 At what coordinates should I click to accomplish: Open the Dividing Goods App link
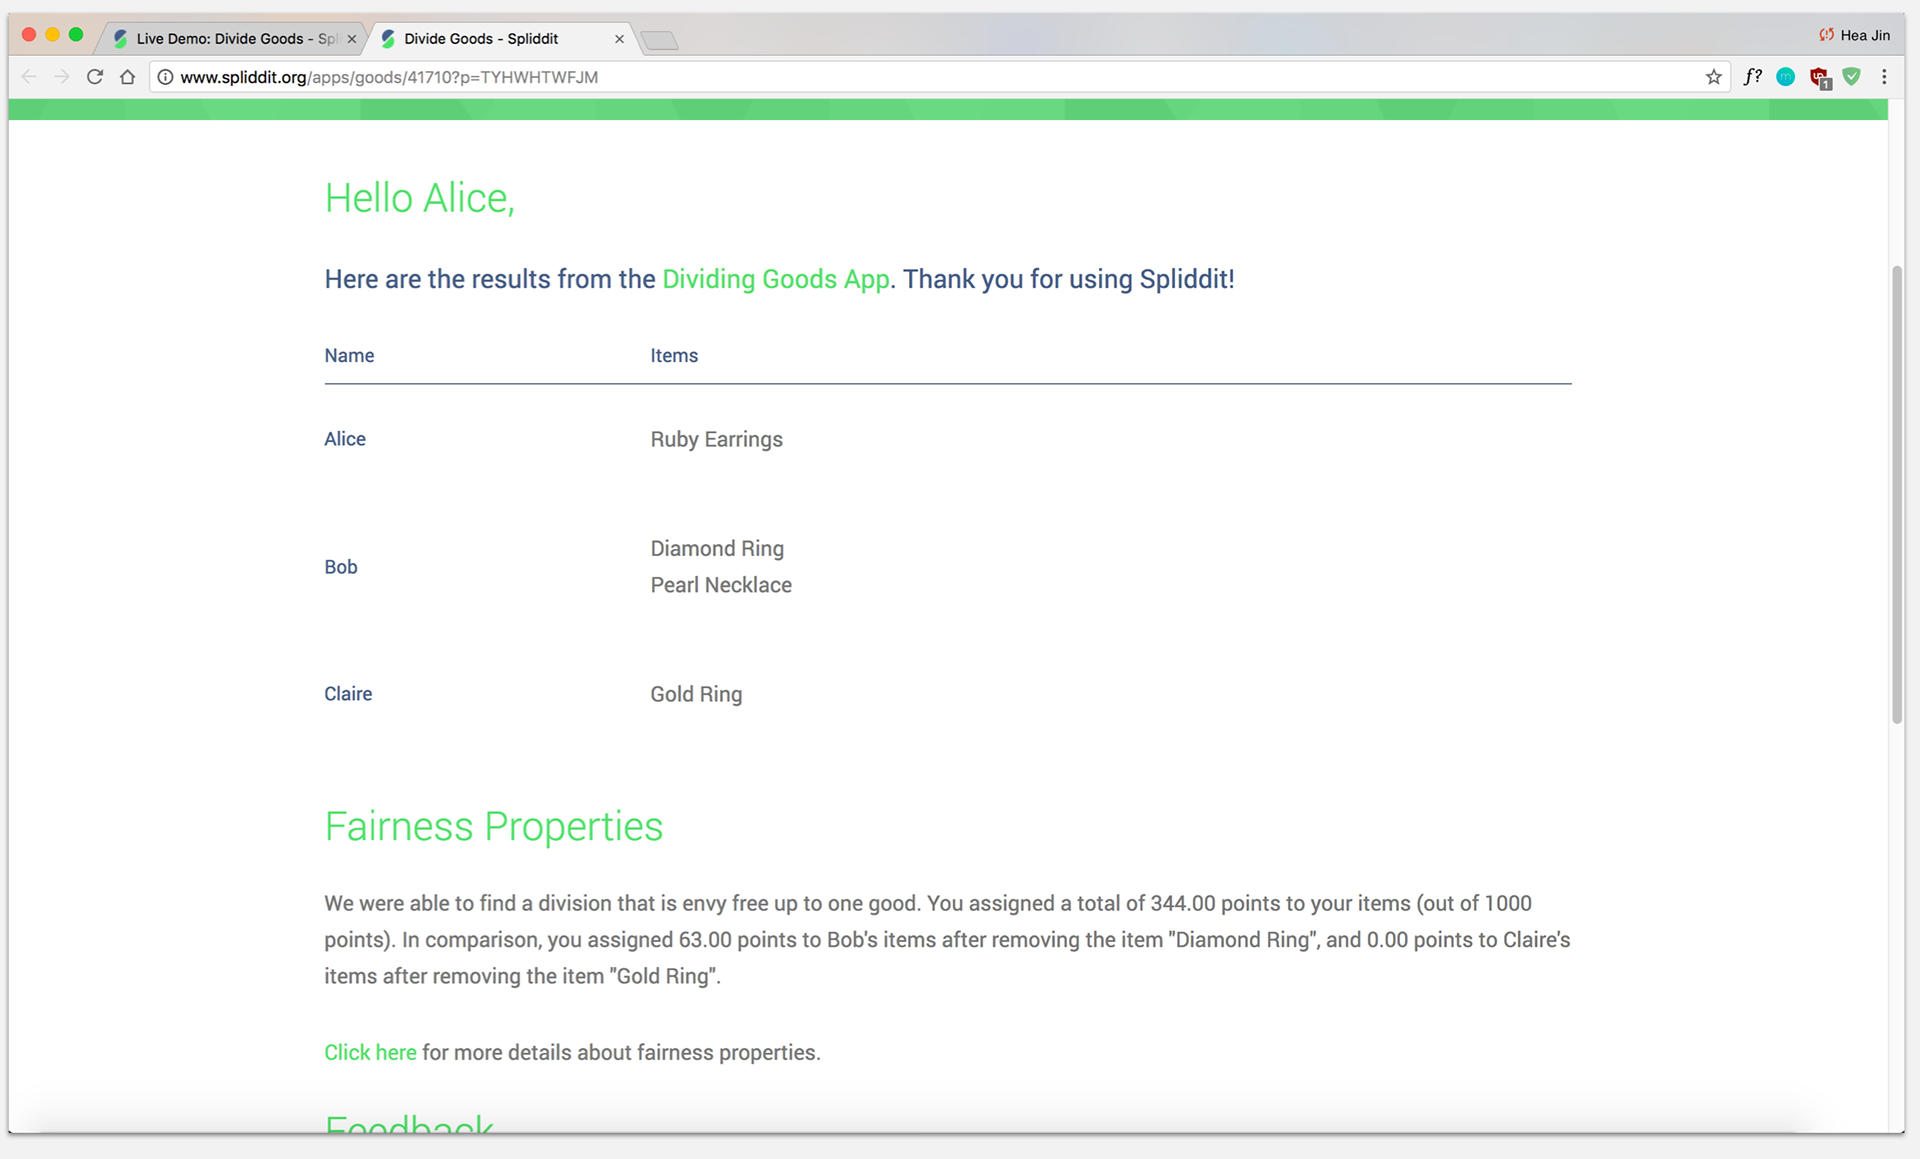(775, 279)
